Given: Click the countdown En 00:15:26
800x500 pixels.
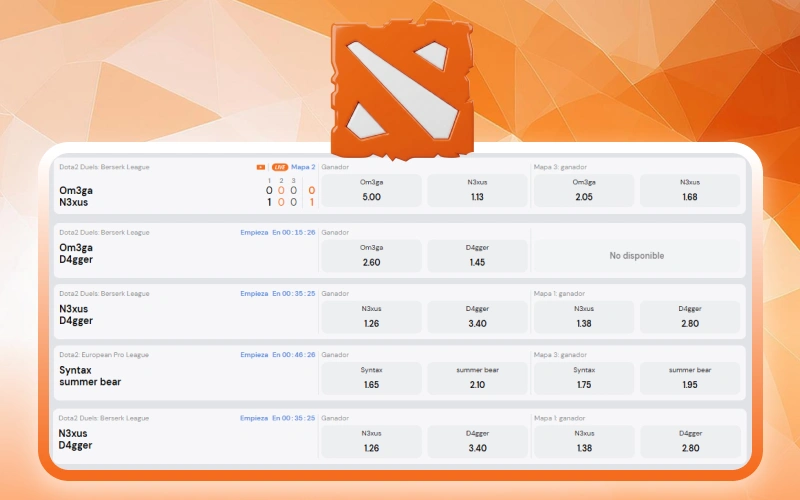Looking at the screenshot, I should click(293, 233).
